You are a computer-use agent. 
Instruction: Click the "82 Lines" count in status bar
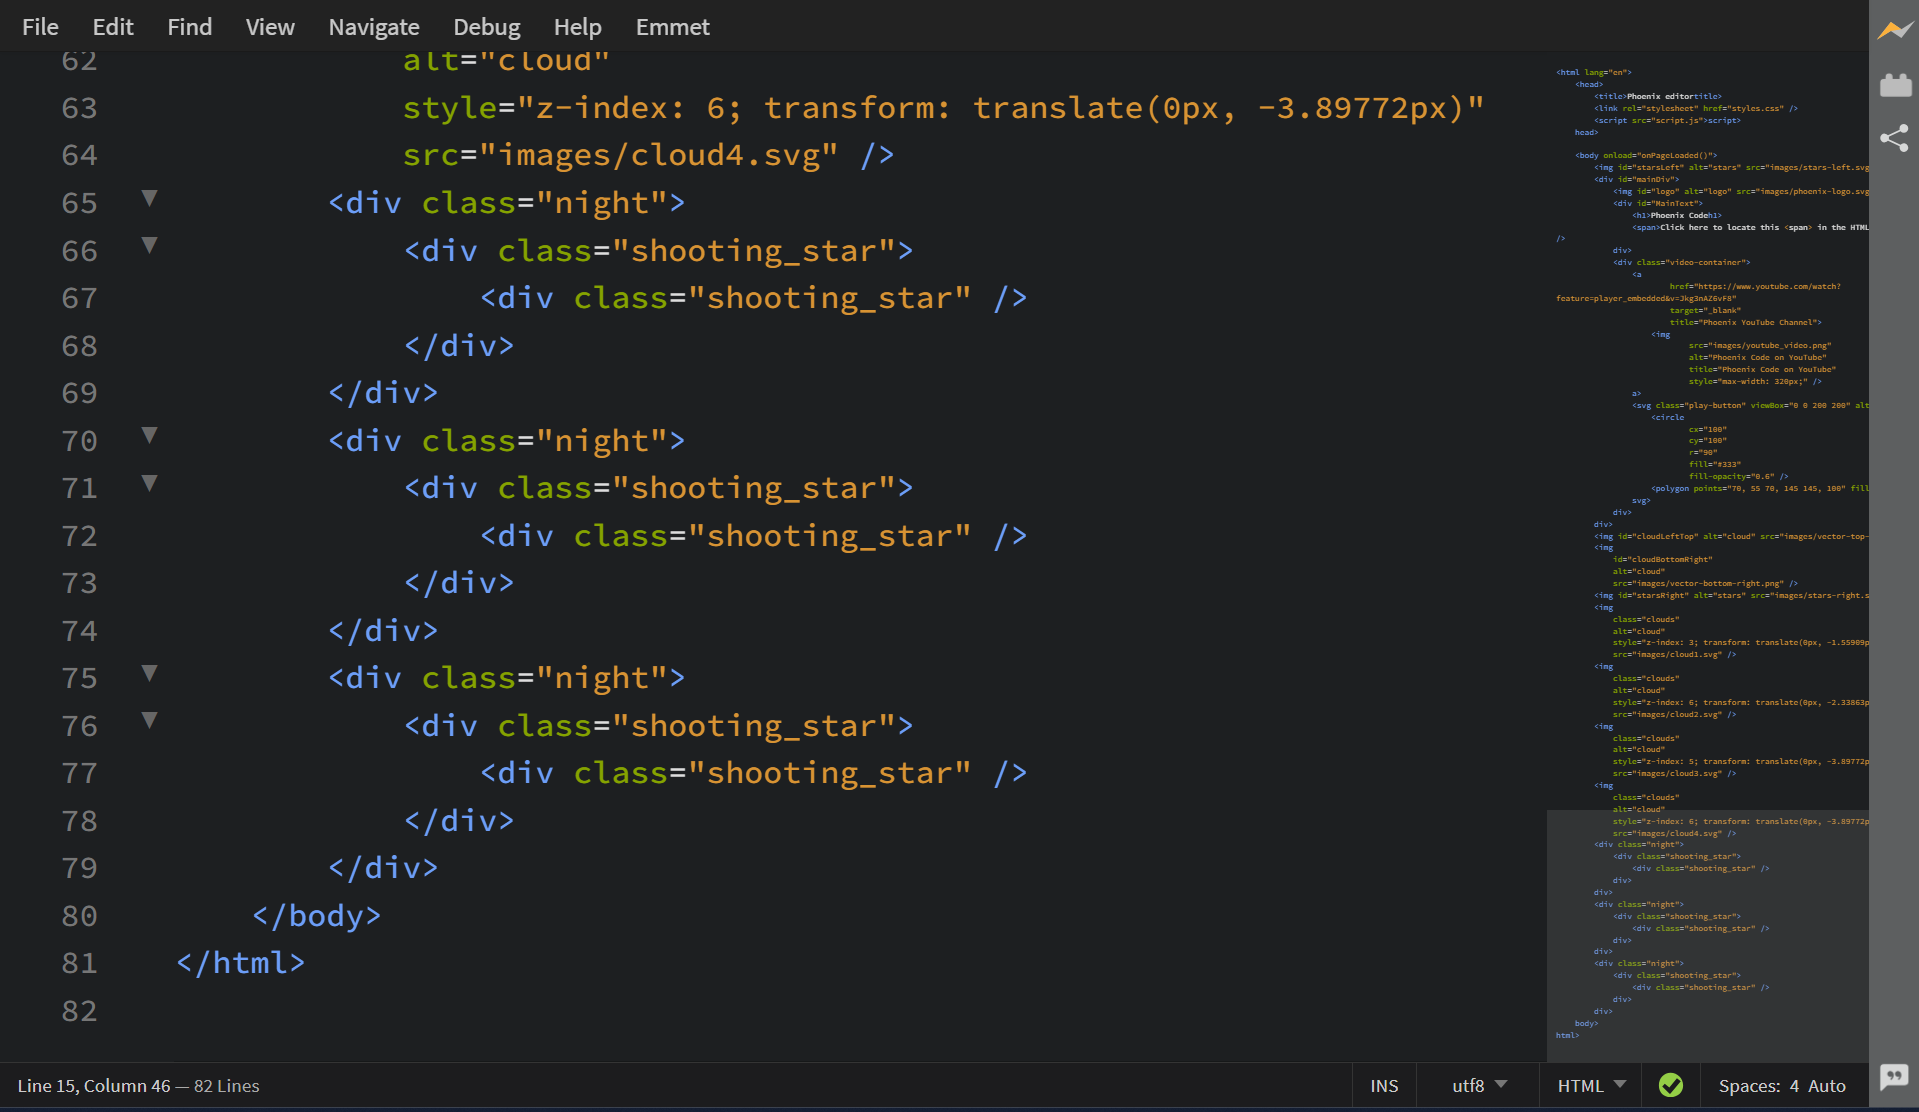click(x=227, y=1086)
